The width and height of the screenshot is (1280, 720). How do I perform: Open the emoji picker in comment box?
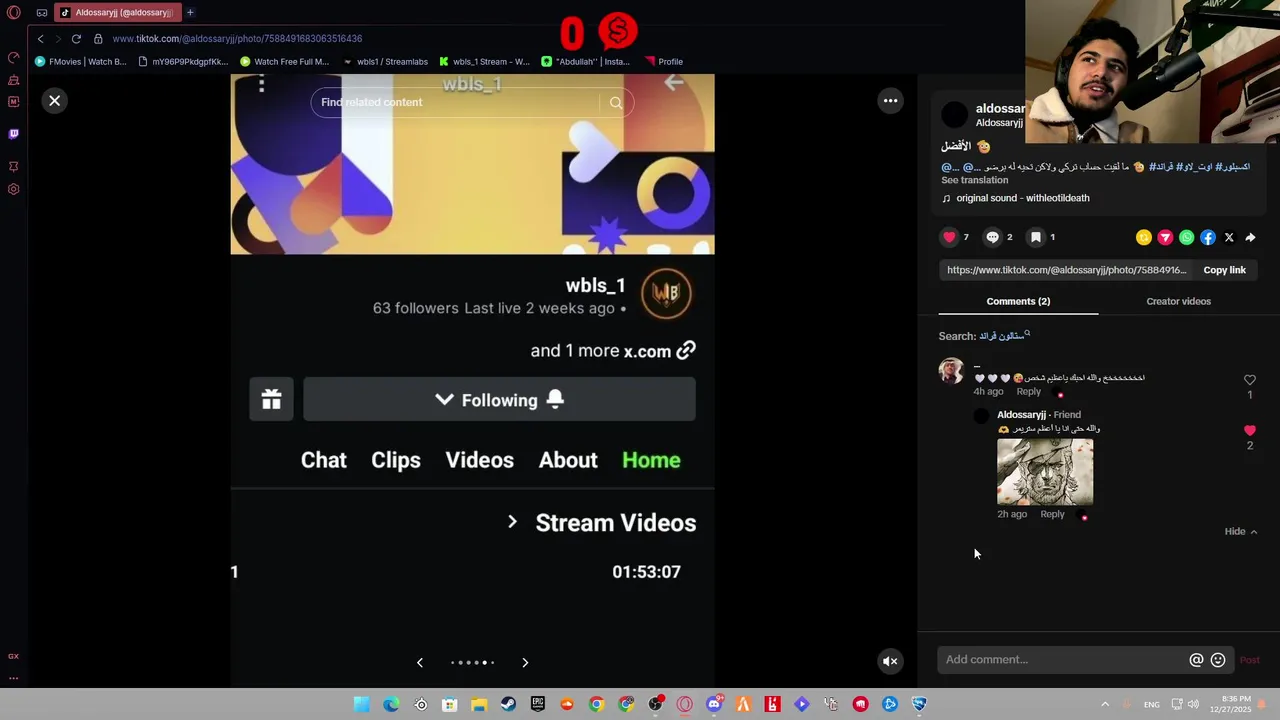pos(1218,660)
